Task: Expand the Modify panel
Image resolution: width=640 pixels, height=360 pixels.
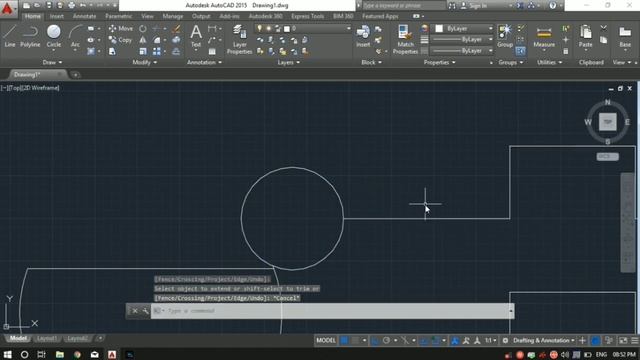Action: tap(144, 62)
